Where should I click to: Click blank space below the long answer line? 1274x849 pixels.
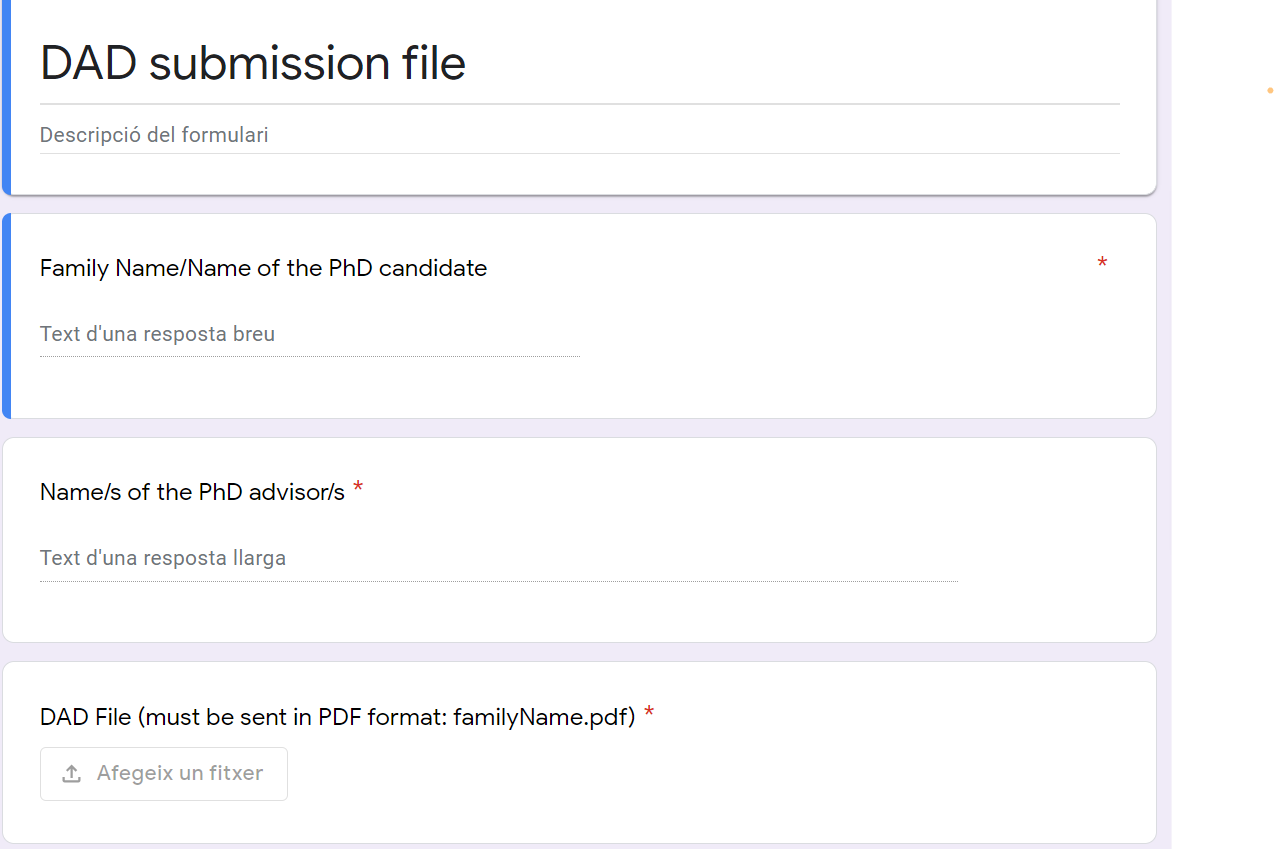[500, 612]
